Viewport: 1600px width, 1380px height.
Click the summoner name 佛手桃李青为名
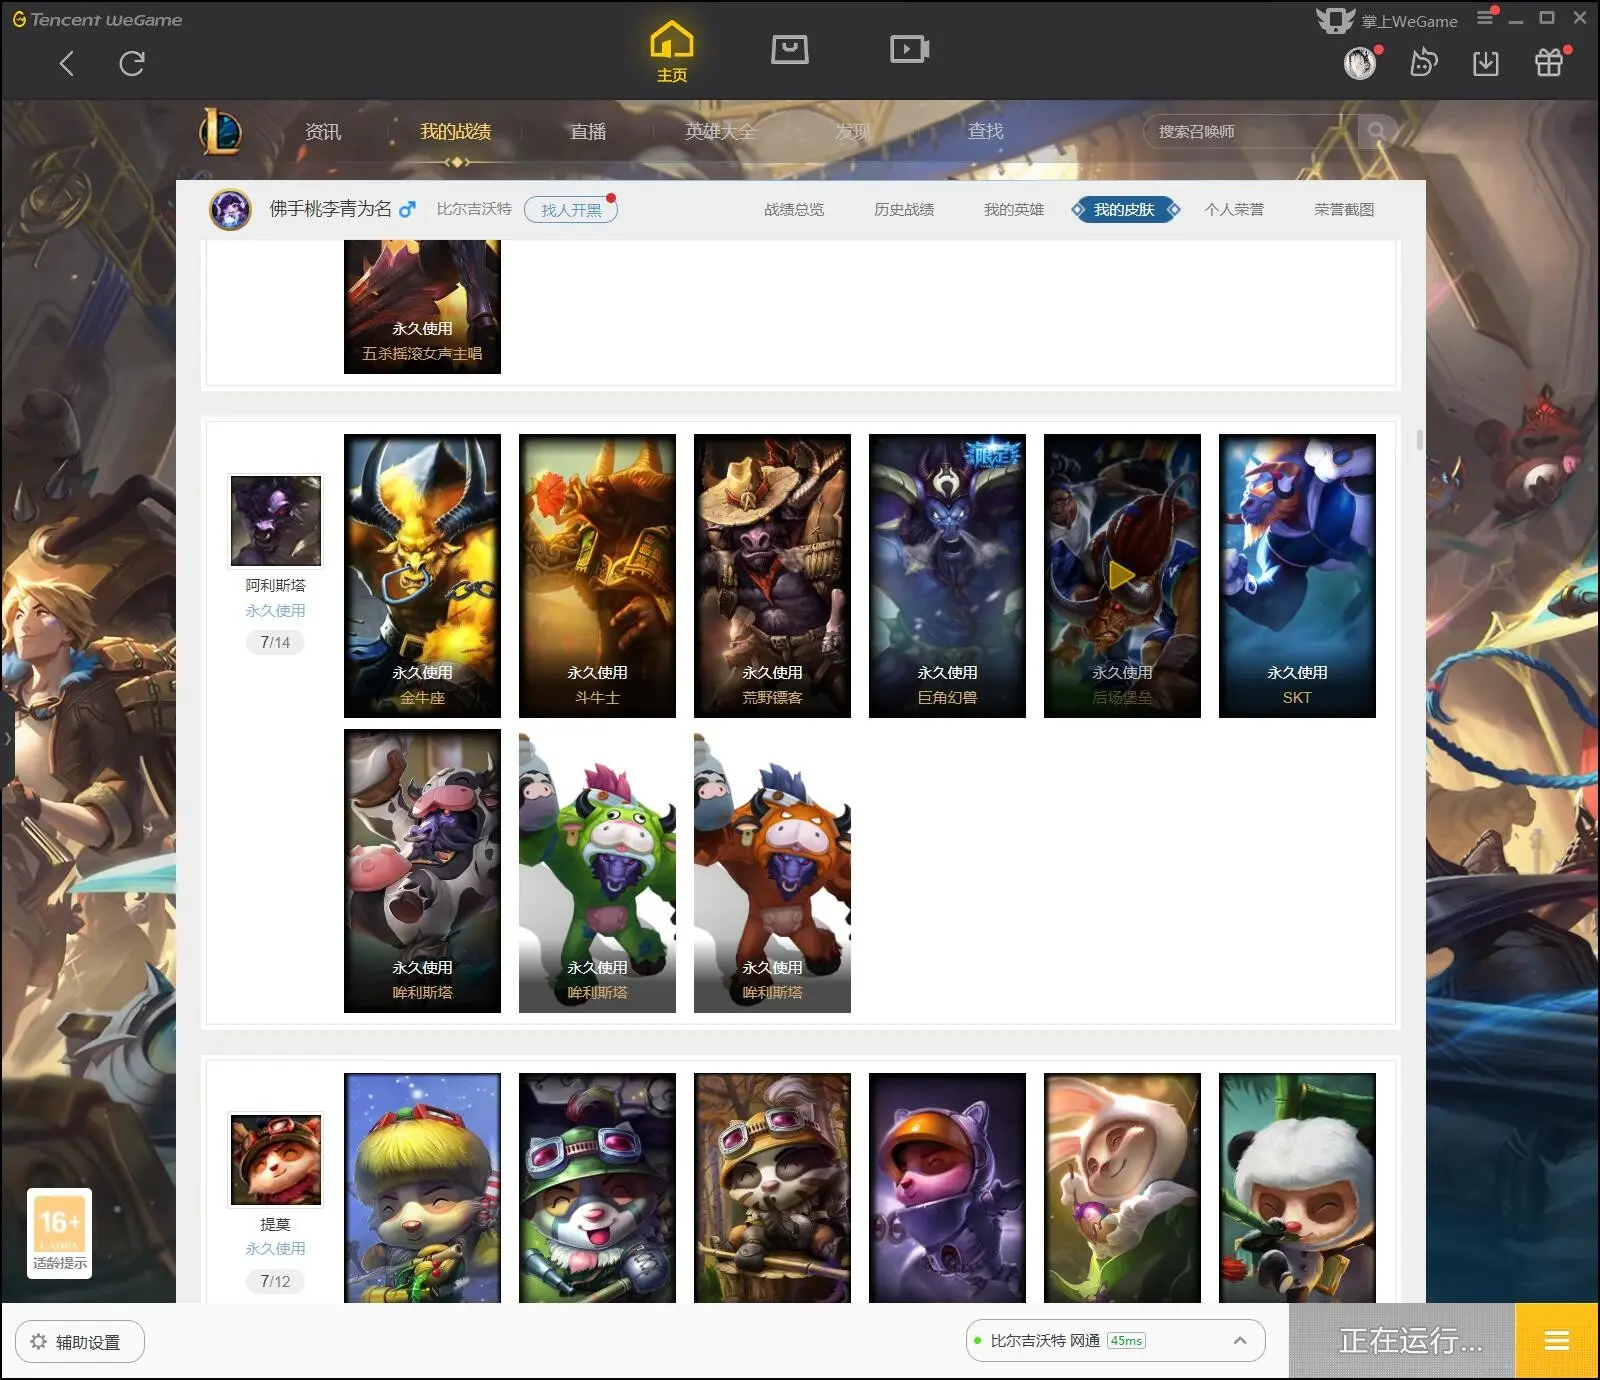pos(330,209)
